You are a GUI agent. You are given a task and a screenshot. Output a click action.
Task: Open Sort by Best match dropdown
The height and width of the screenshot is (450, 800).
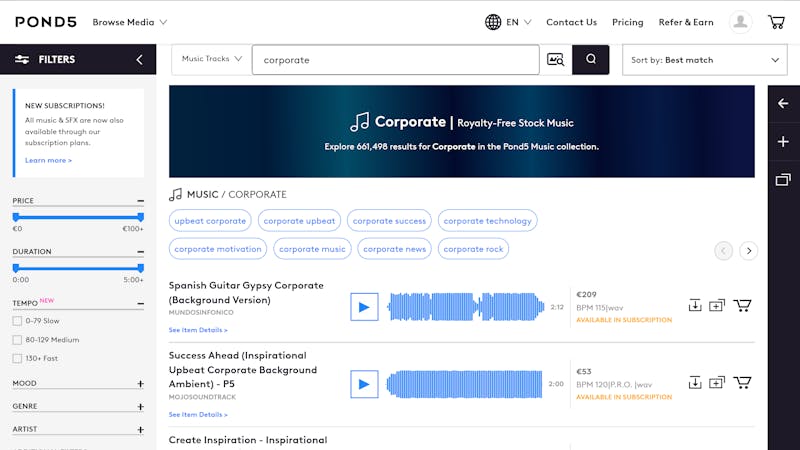705,60
